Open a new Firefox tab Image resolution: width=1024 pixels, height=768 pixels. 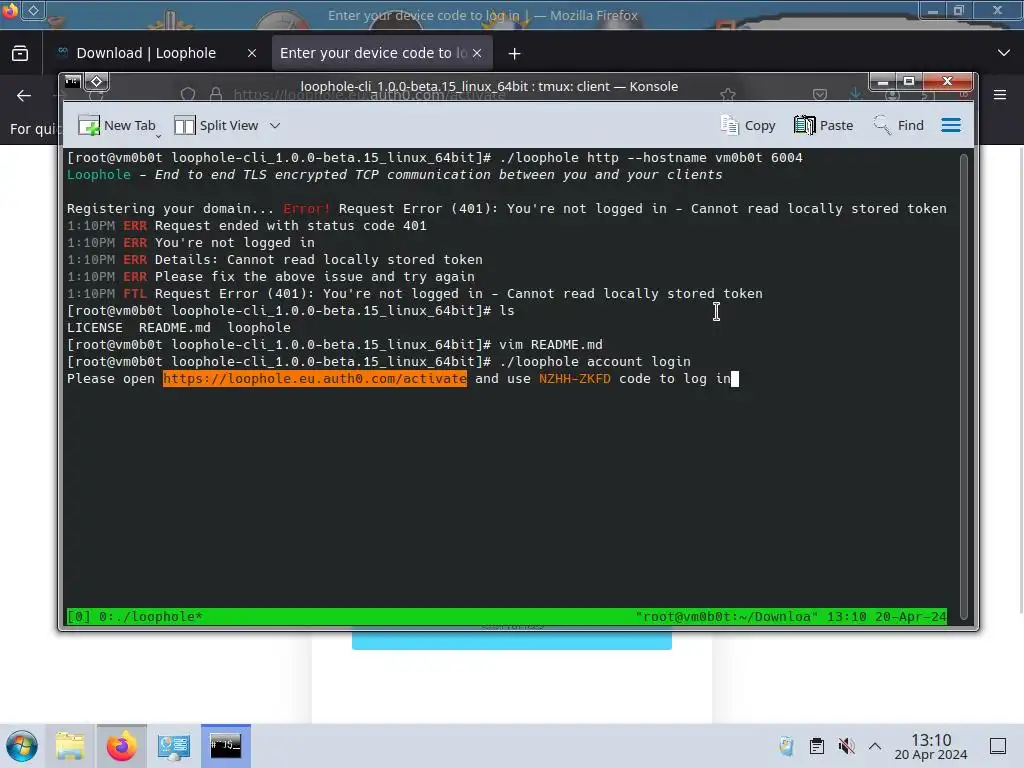click(515, 54)
